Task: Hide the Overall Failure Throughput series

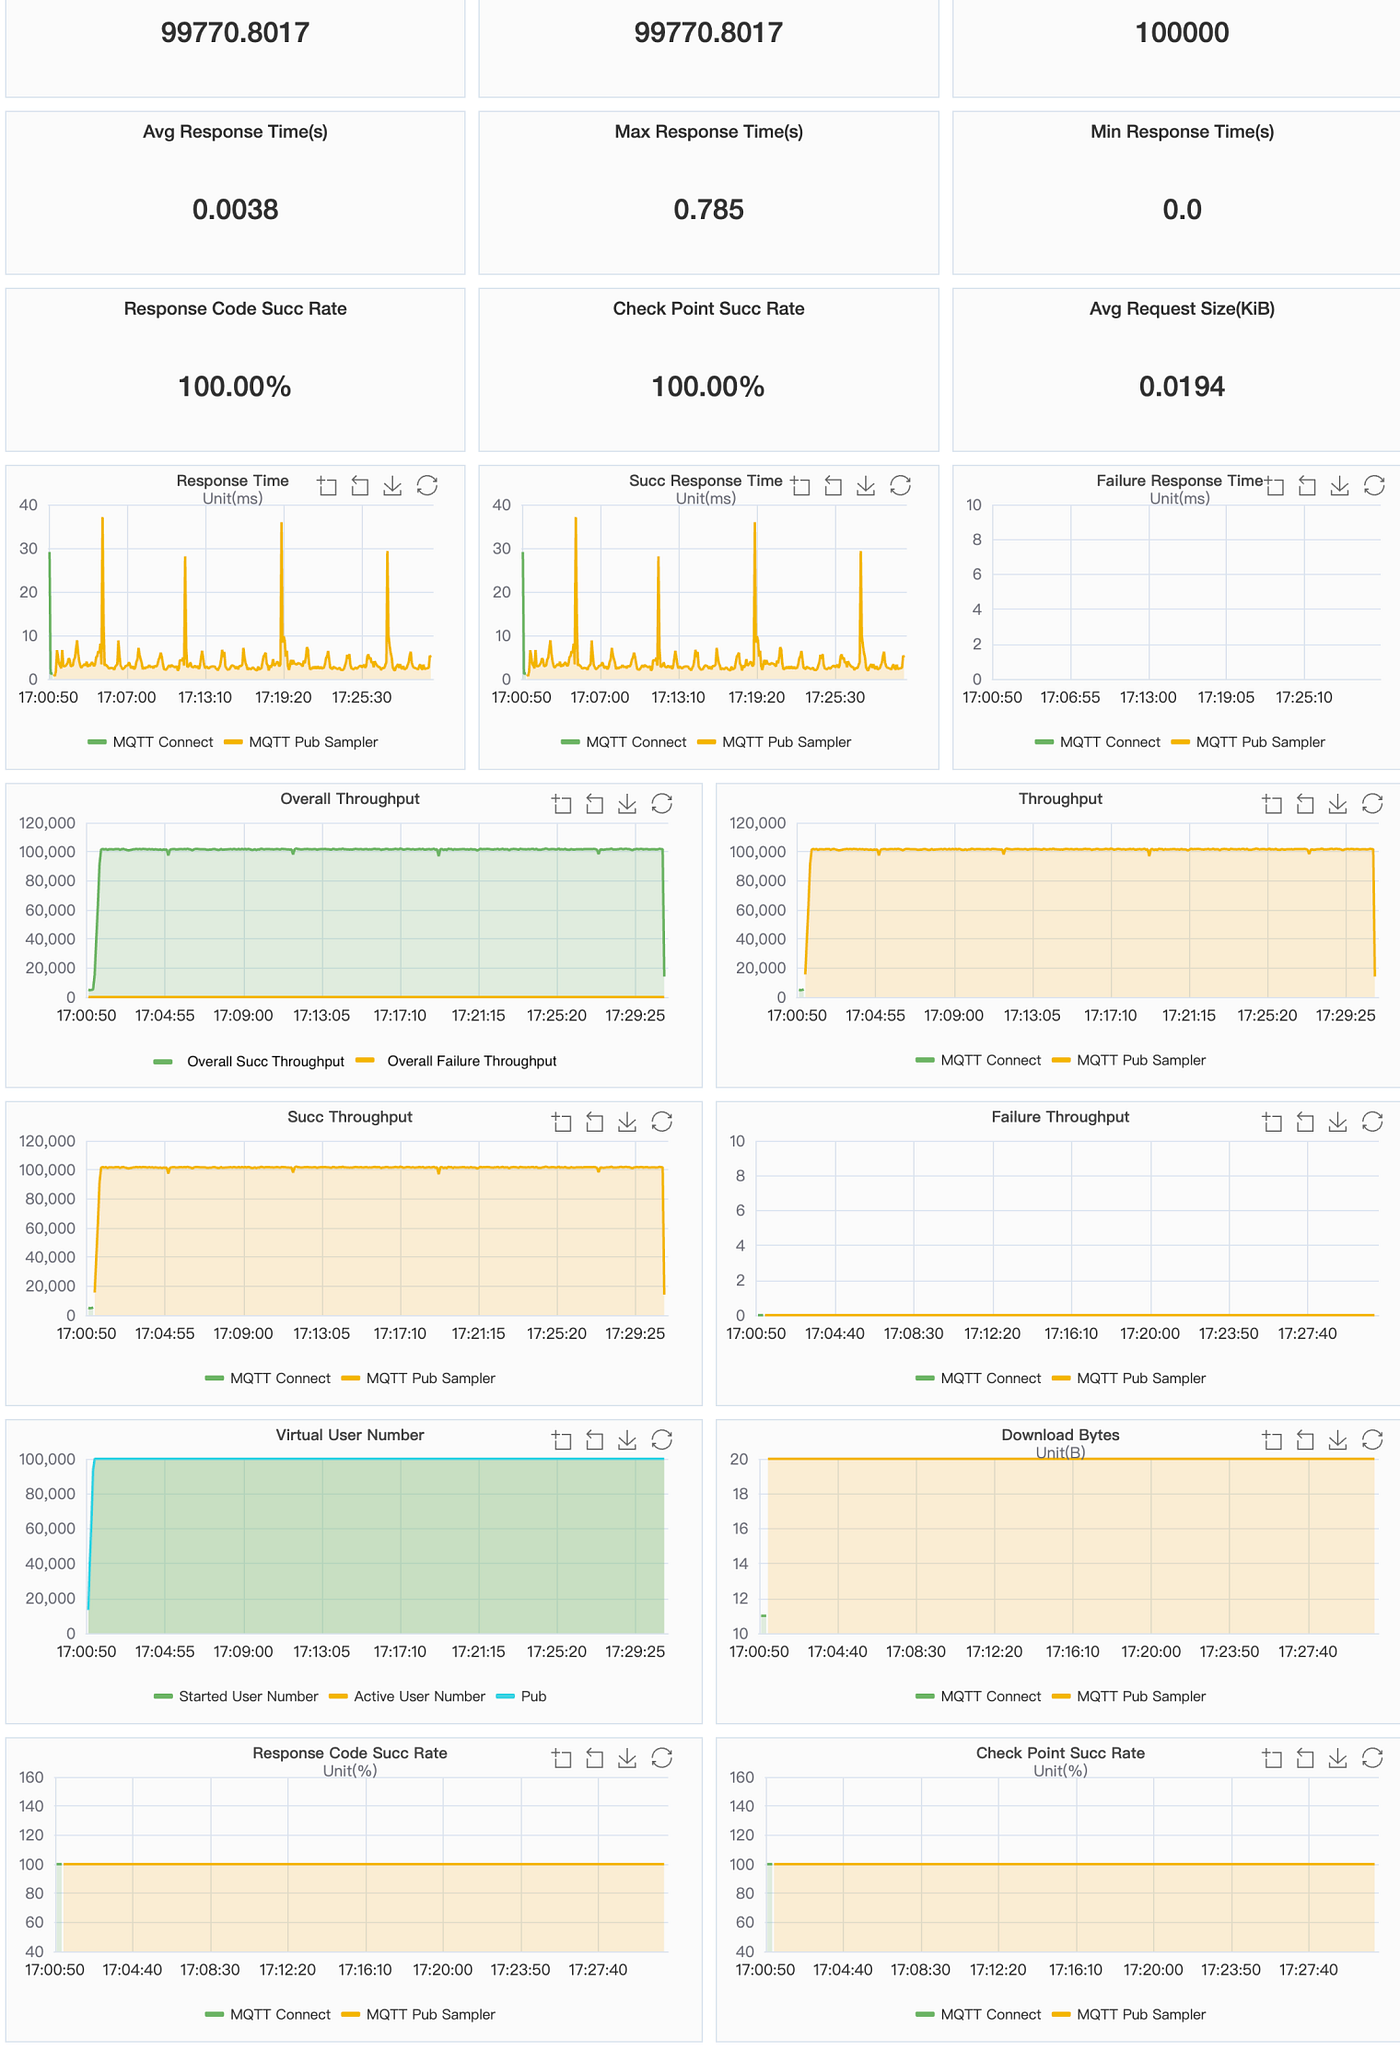Action: [456, 1061]
